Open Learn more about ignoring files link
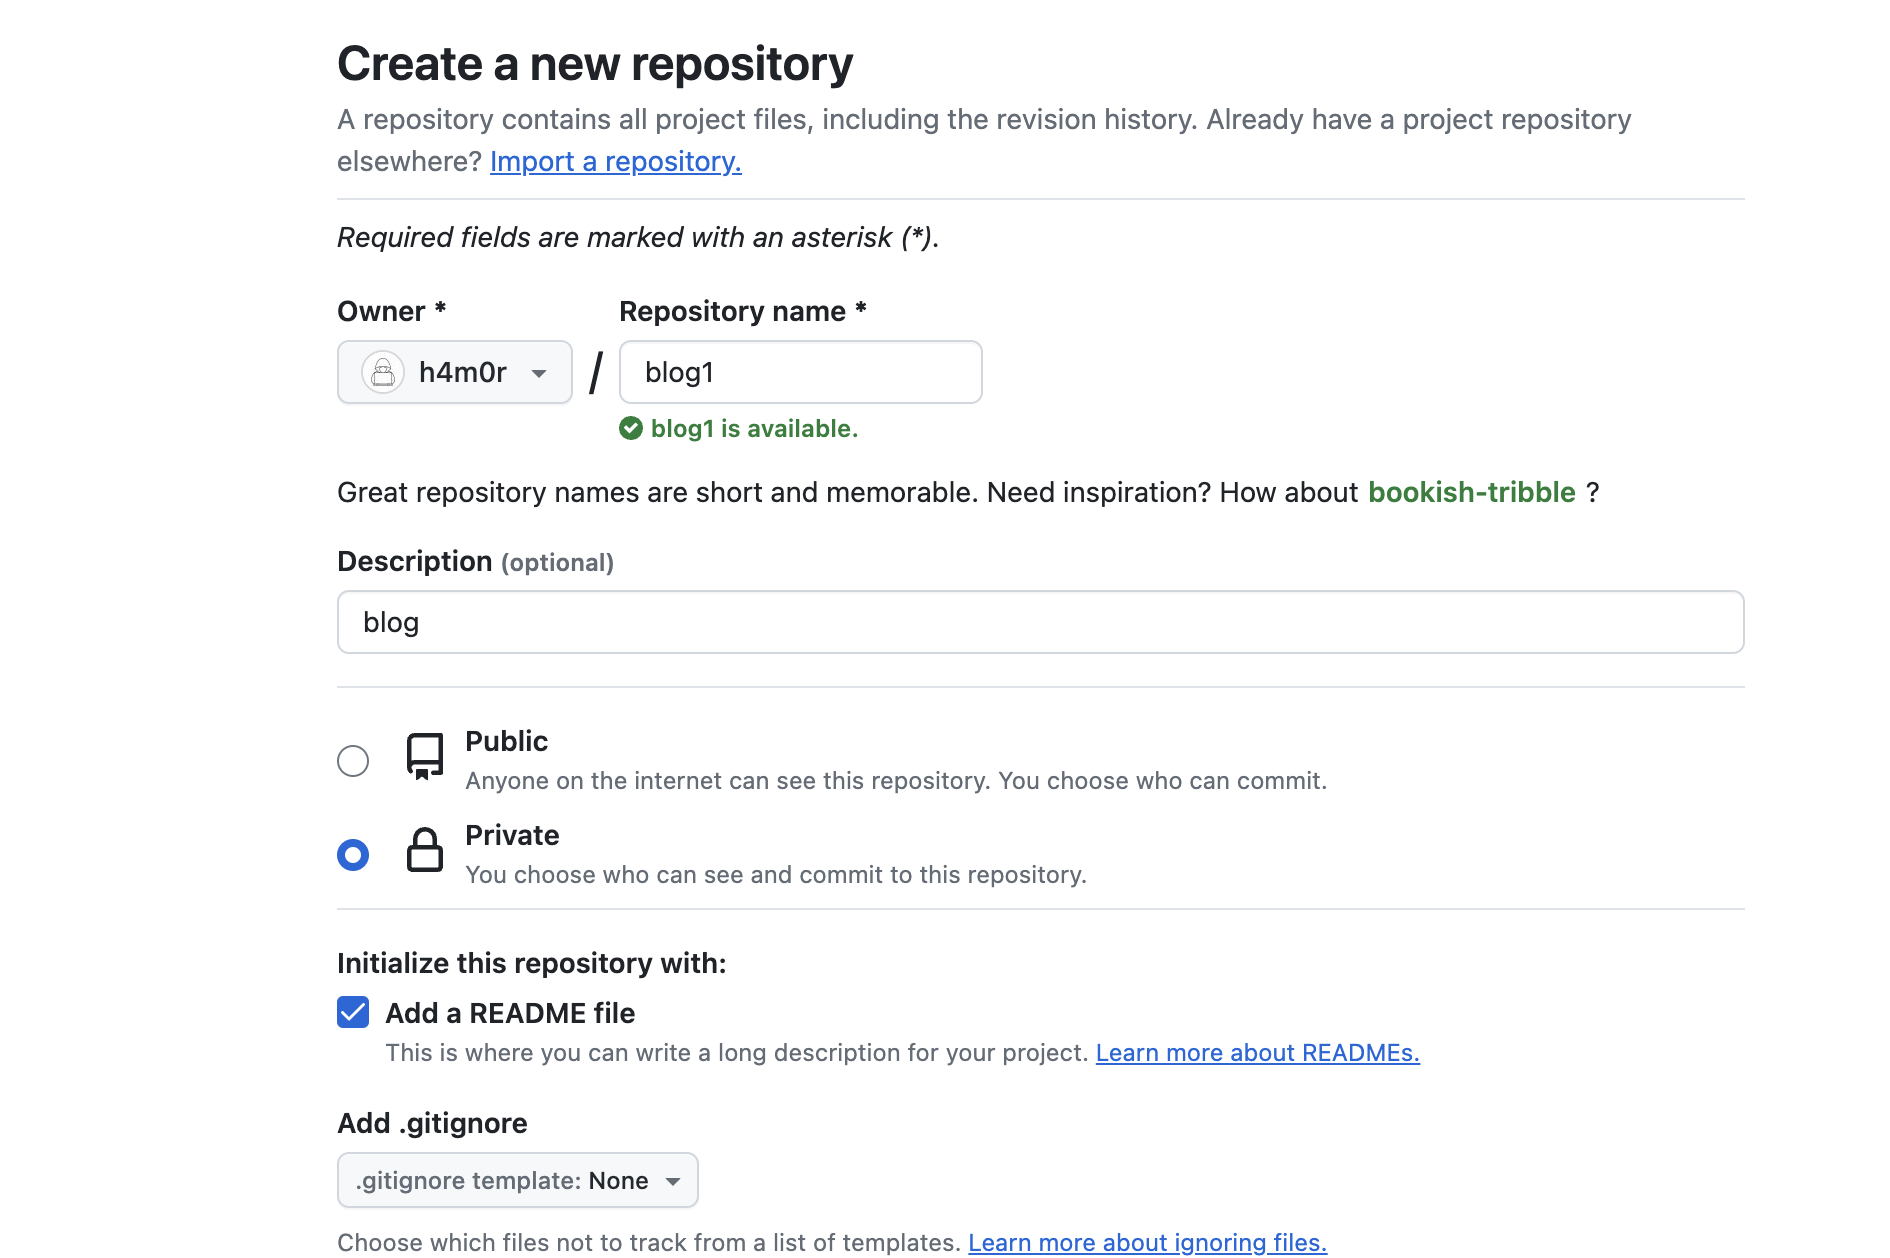 1147,1242
